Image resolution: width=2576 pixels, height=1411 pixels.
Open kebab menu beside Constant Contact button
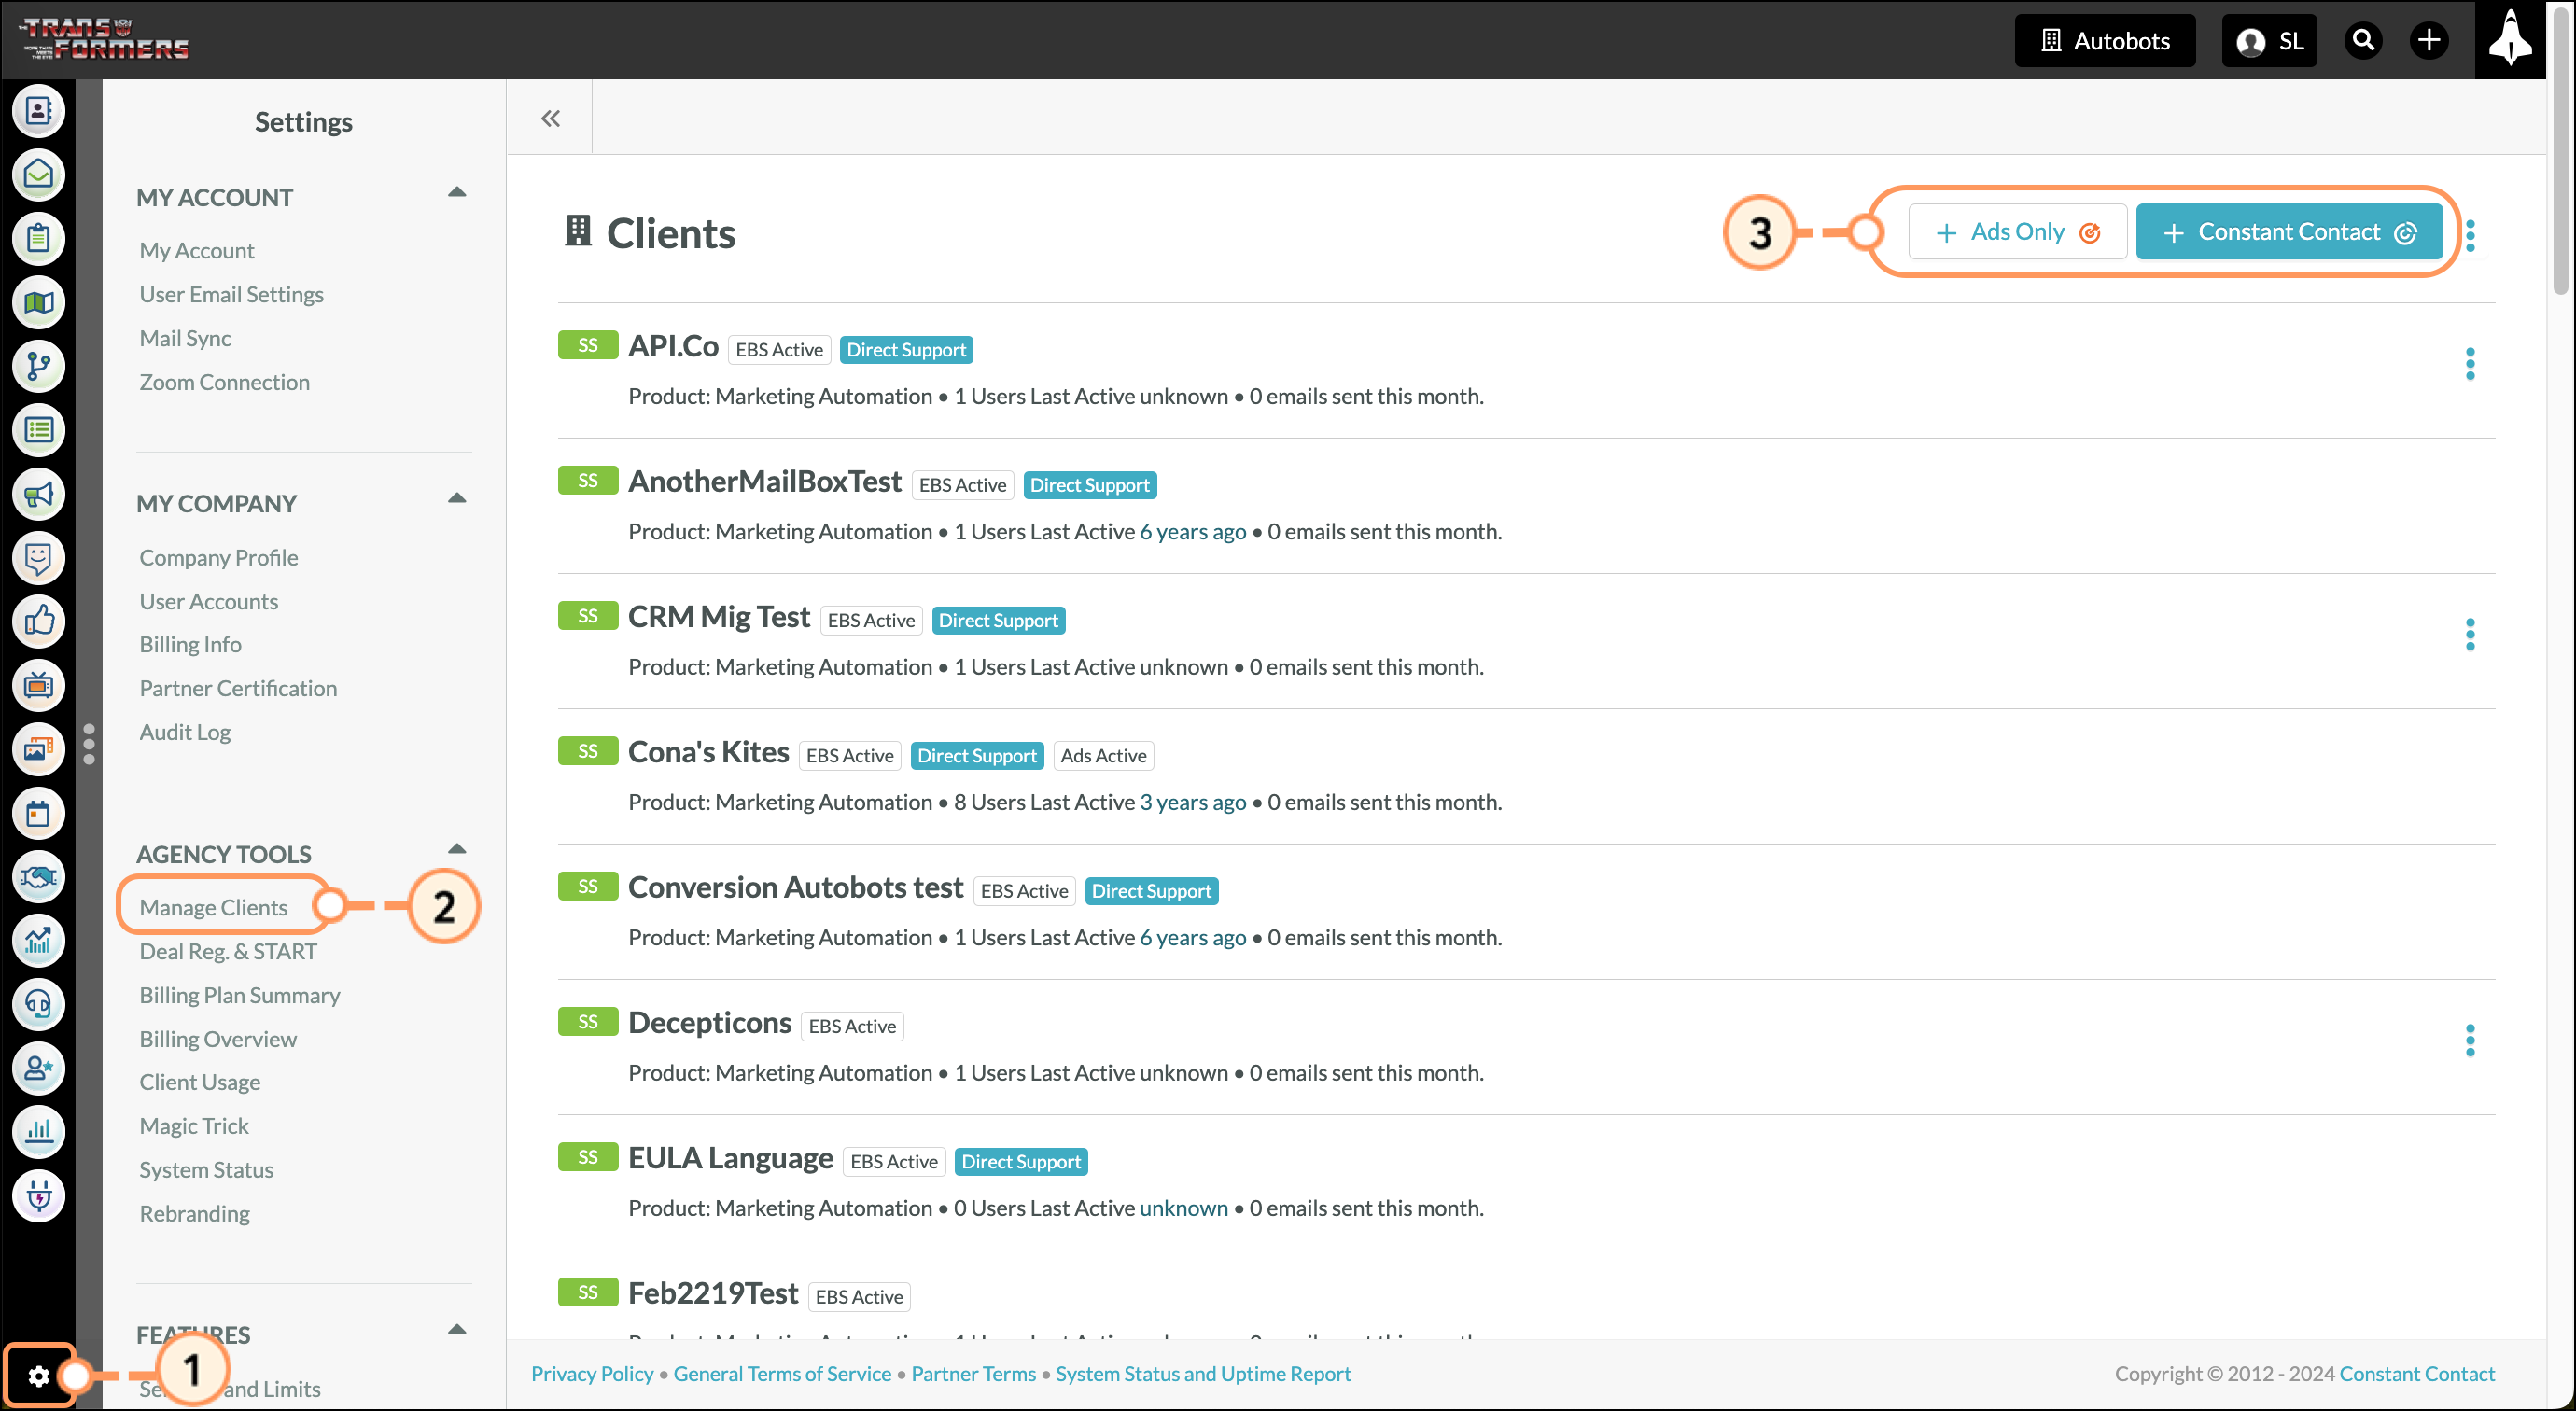pos(2470,235)
